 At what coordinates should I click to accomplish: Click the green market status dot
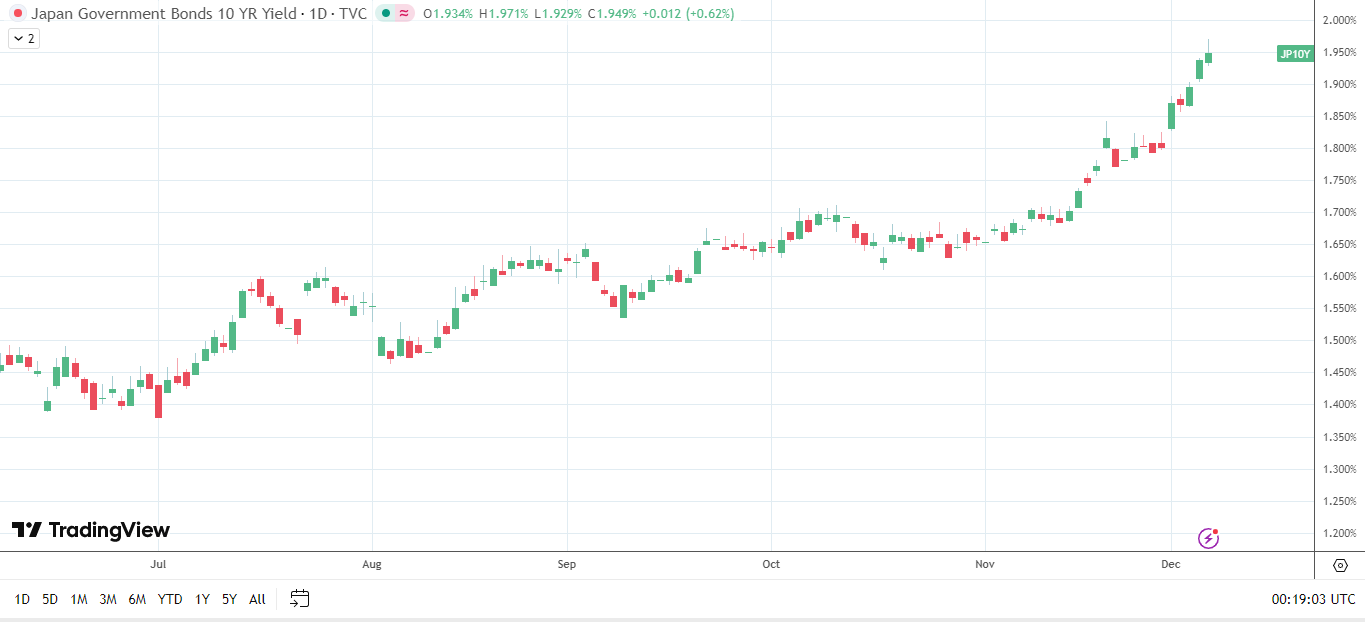[386, 14]
